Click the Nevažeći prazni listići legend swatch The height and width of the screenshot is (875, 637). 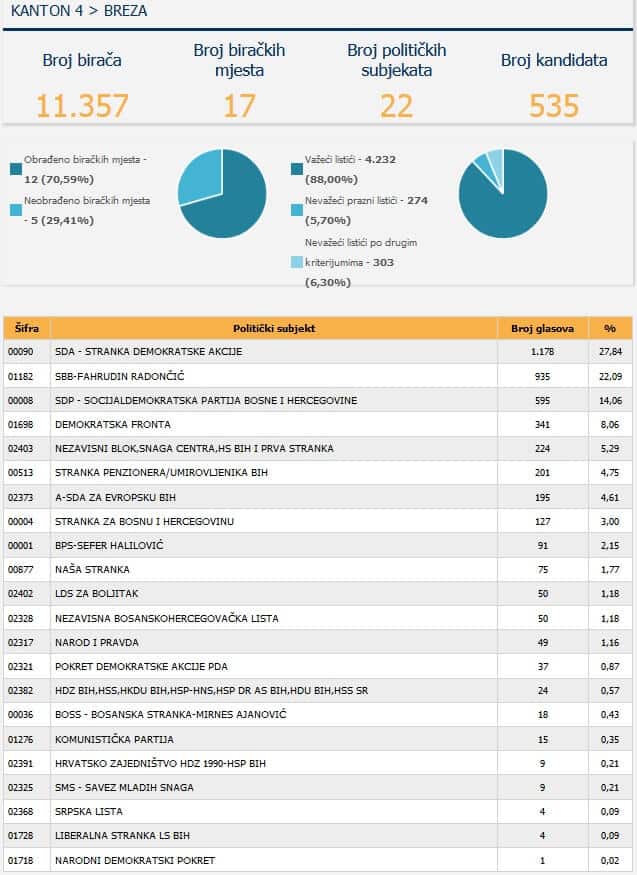297,210
